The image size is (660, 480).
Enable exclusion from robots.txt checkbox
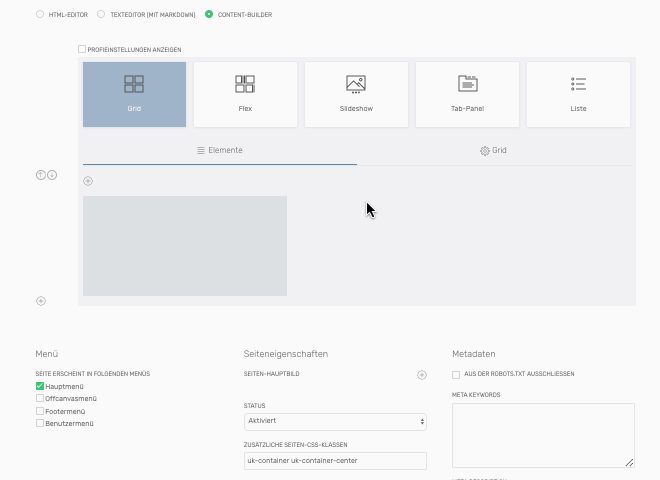[x=456, y=374]
